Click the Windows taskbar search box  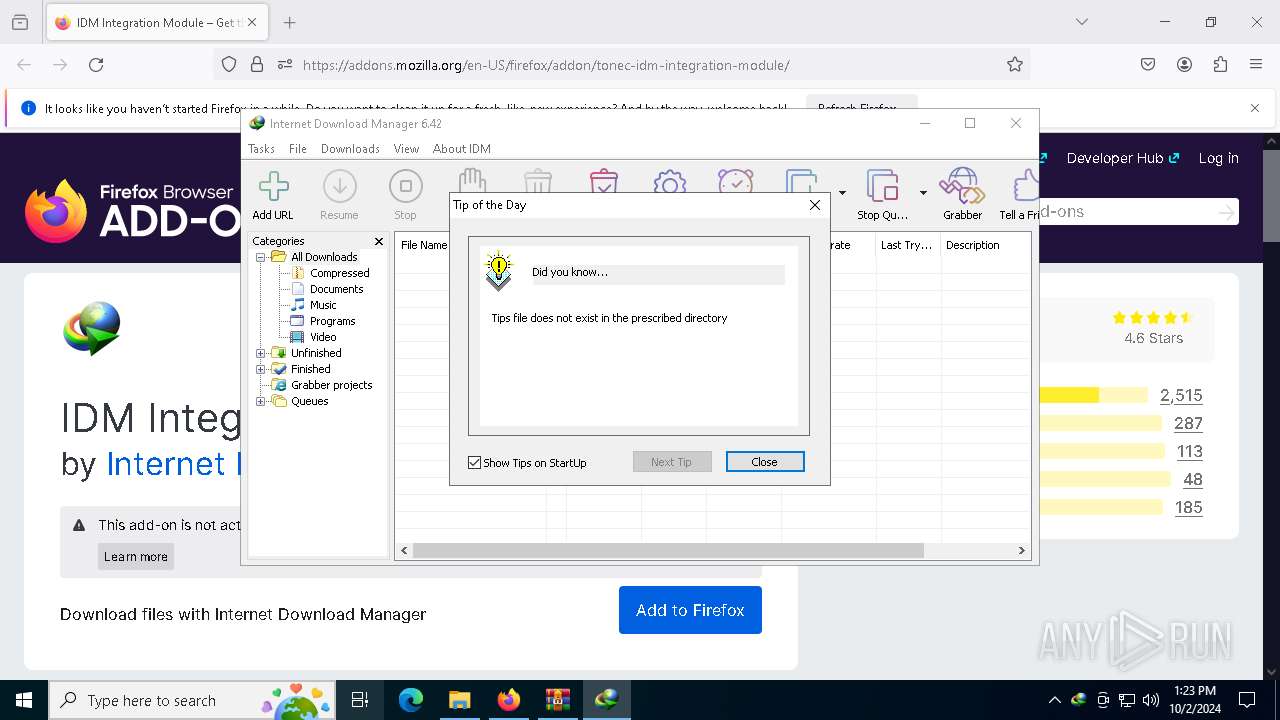[x=192, y=700]
